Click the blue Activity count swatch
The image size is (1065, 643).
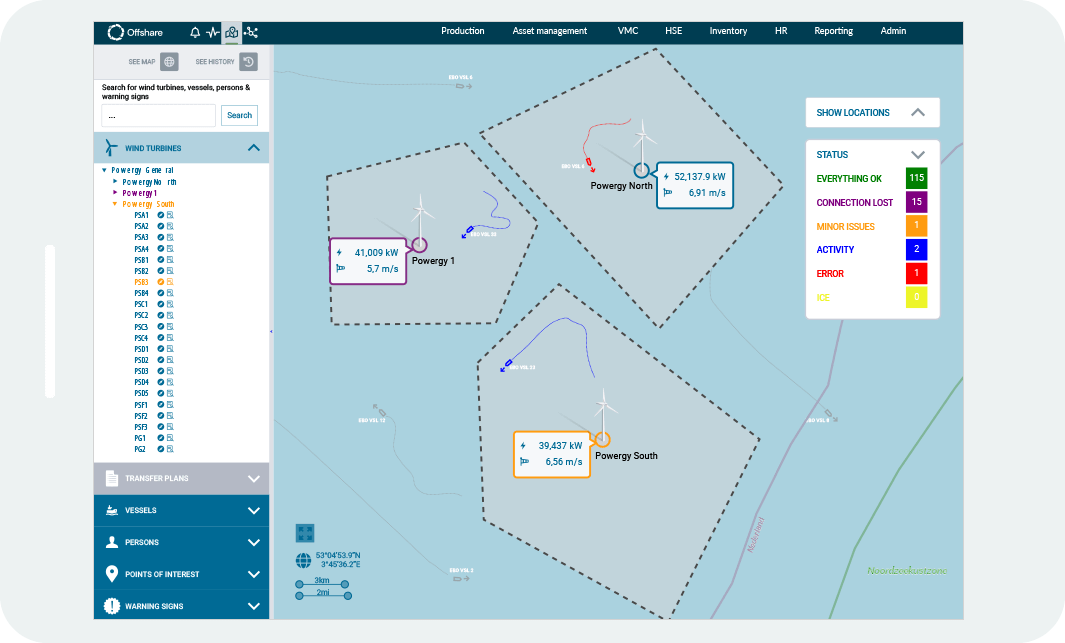(916, 249)
